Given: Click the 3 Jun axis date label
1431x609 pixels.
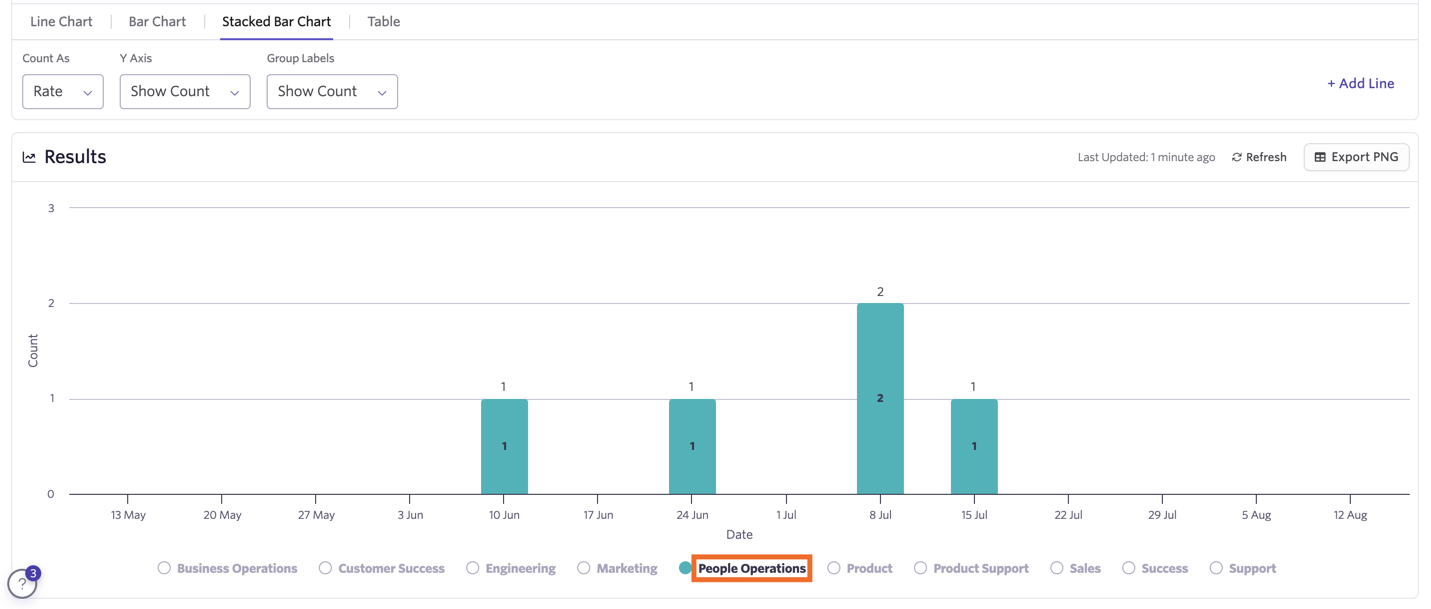Looking at the screenshot, I should tap(410, 515).
